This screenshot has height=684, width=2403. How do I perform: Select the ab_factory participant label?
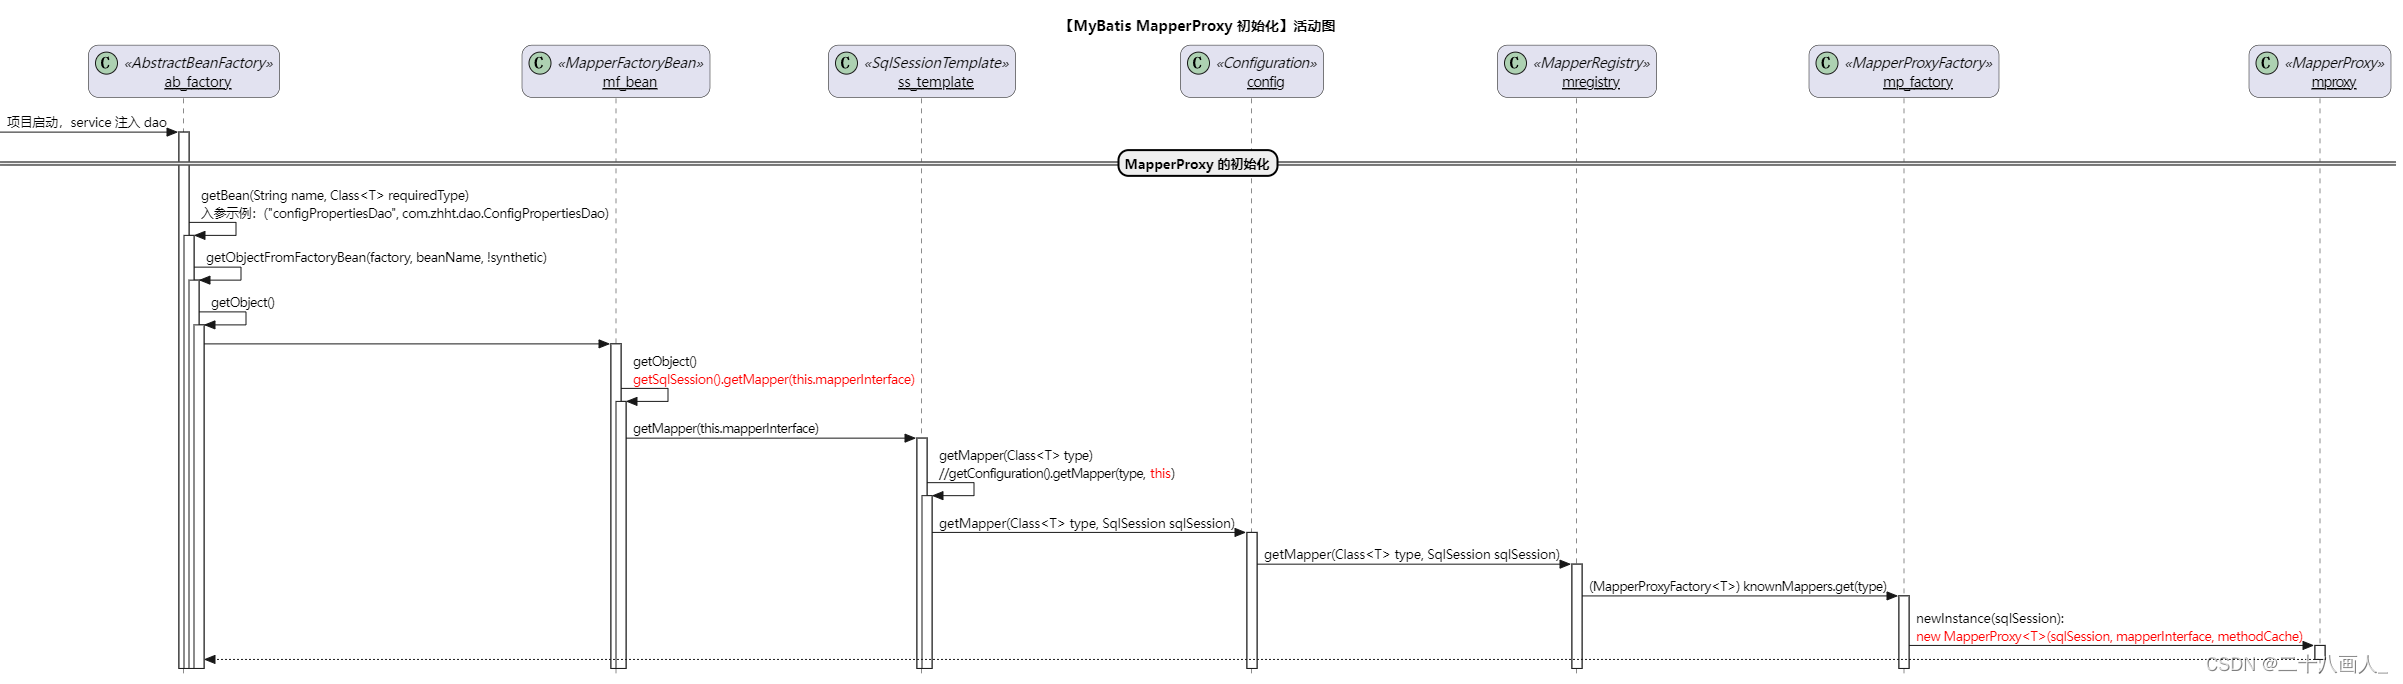coord(198,82)
